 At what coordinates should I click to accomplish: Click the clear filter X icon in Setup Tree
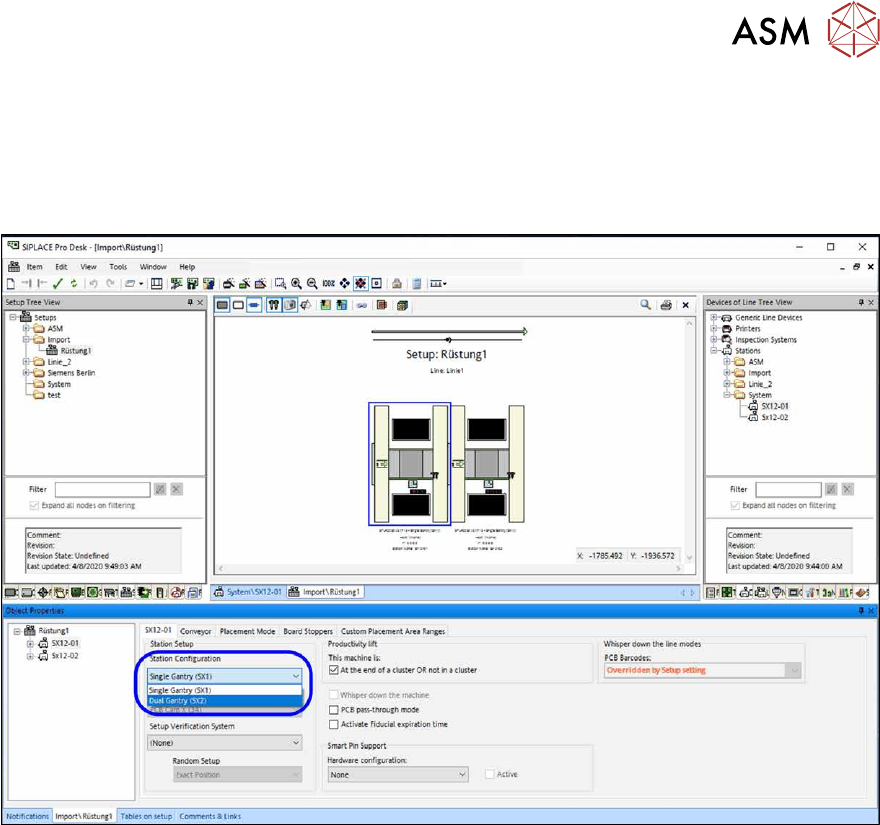[x=176, y=489]
